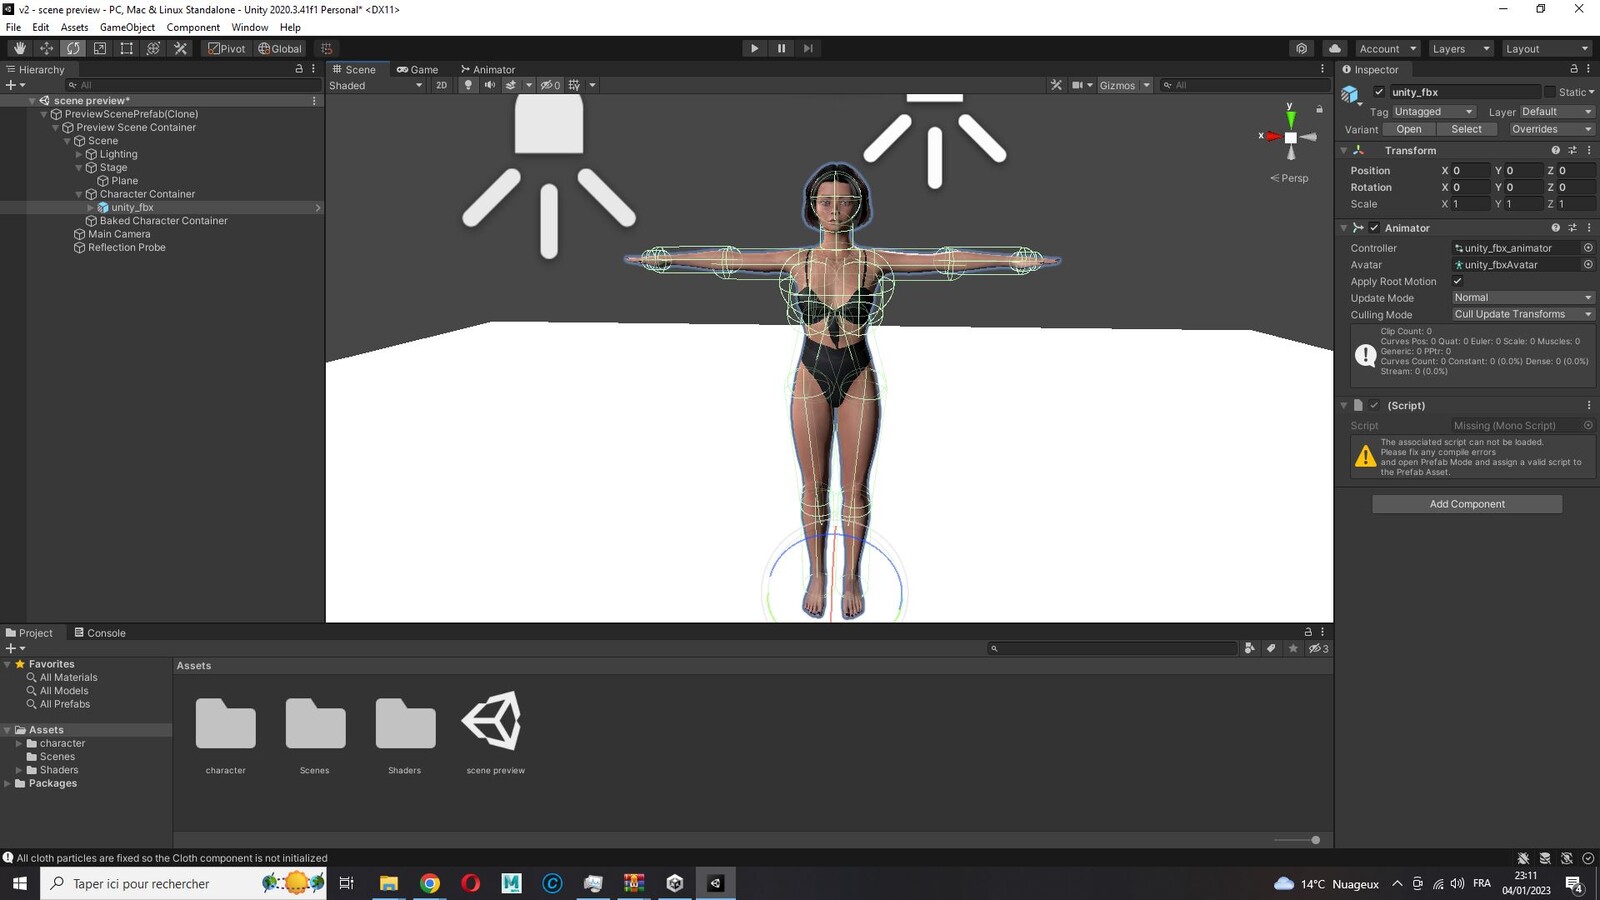Collapse the Scene node in Hierarchy
Viewport: 1600px width, 900px height.
(x=67, y=141)
